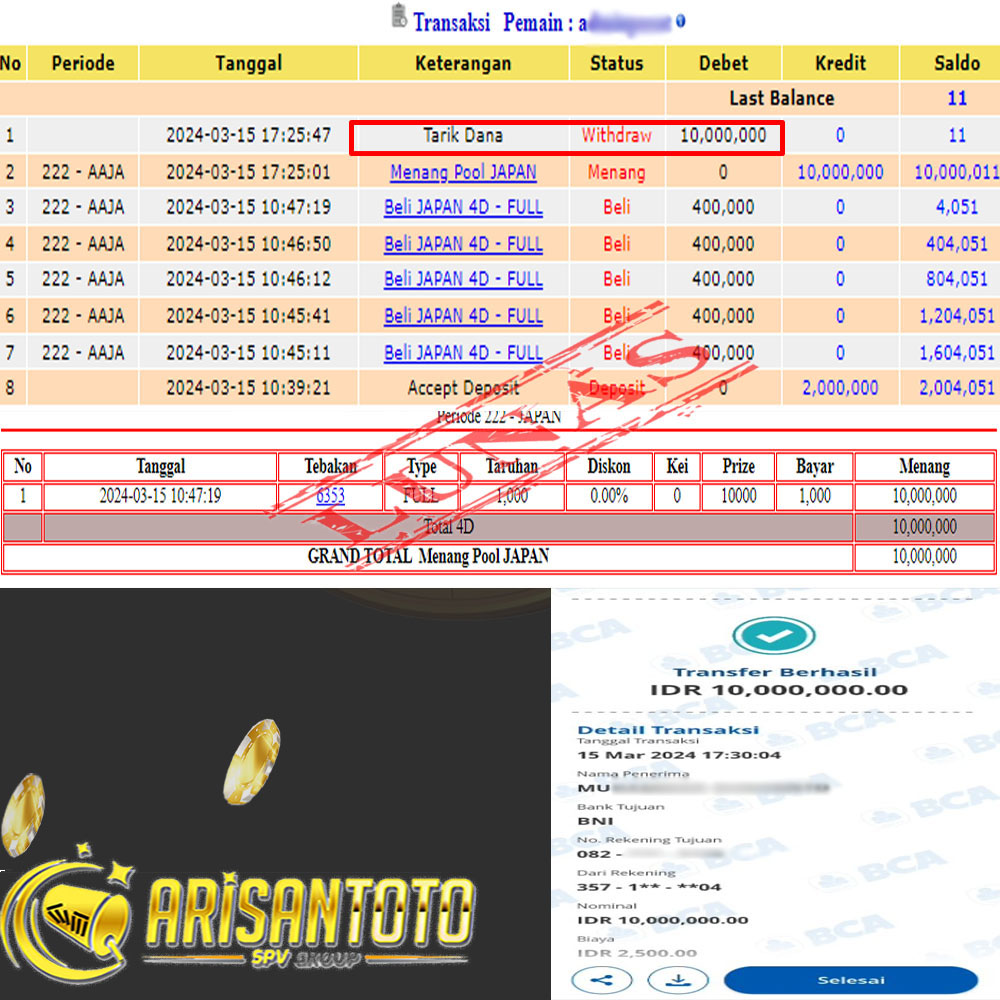Tap the Selesai button
Viewport: 1000px width, 1000px height.
pyautogui.click(x=851, y=980)
